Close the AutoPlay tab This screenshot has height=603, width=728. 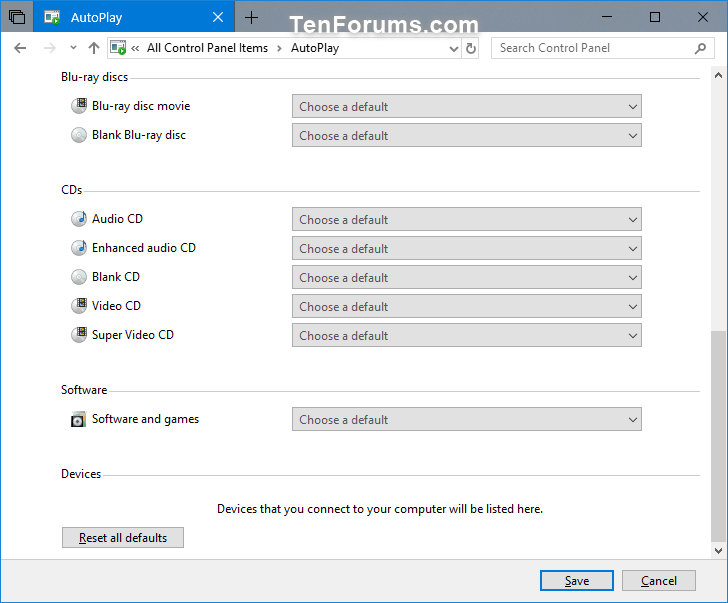[x=218, y=18]
